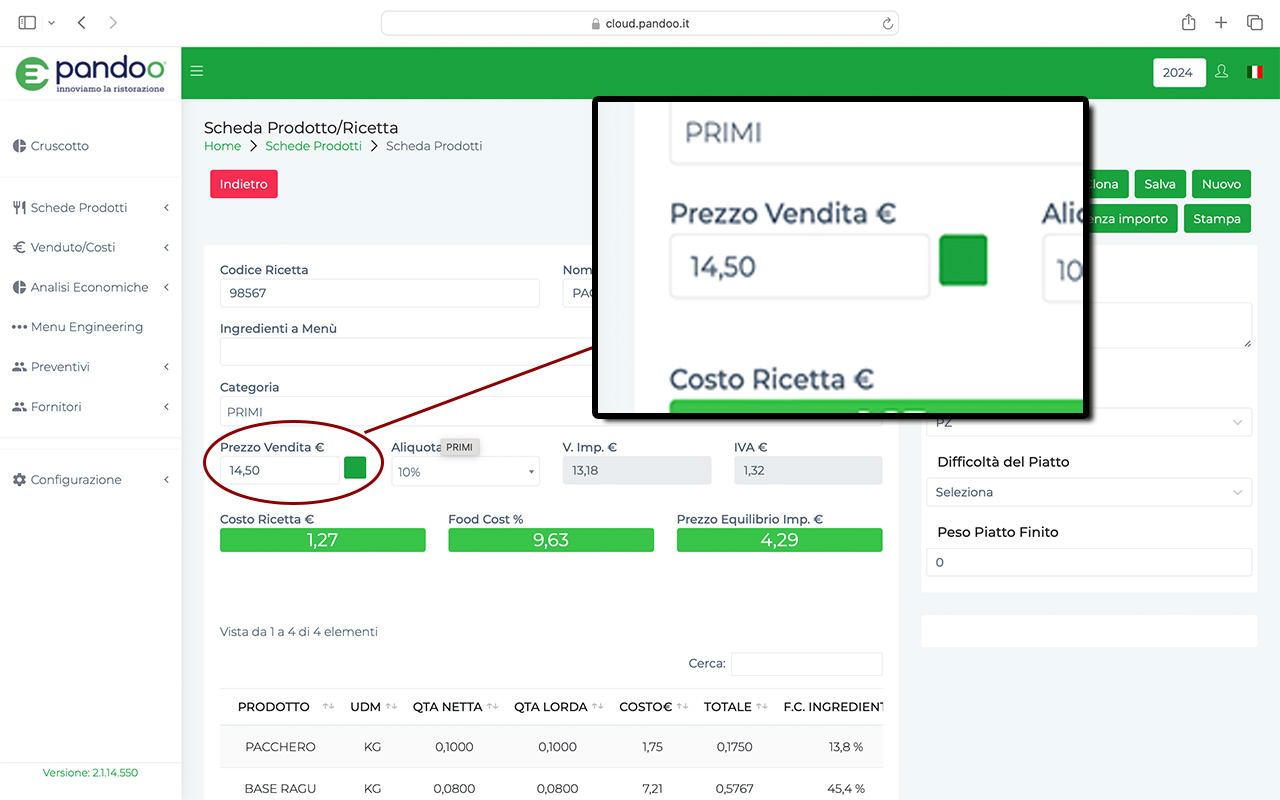1280x800 pixels.
Task: Expand the Configurazione sidebar section
Action: (90, 480)
